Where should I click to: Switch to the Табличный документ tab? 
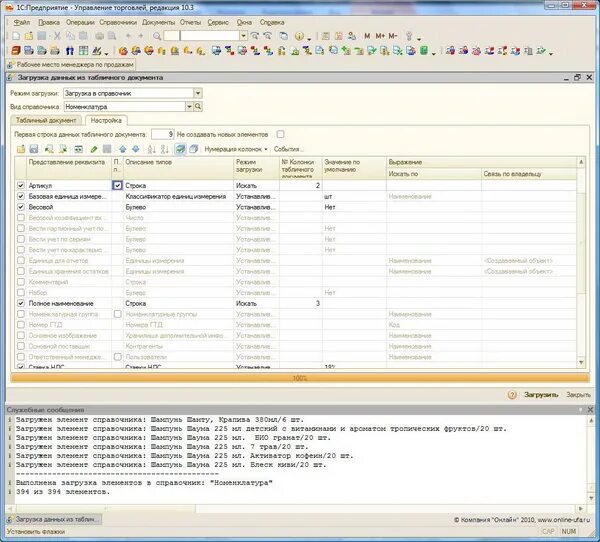point(46,120)
